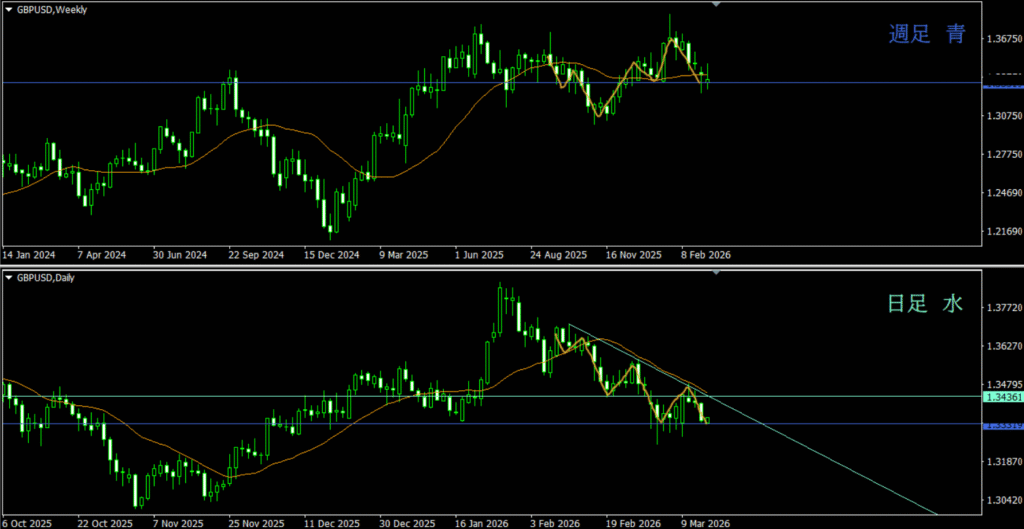Viewport: 1024px width, 529px height.
Task: Select the GBPUSD,Daily chart title text
Action: tap(46, 277)
